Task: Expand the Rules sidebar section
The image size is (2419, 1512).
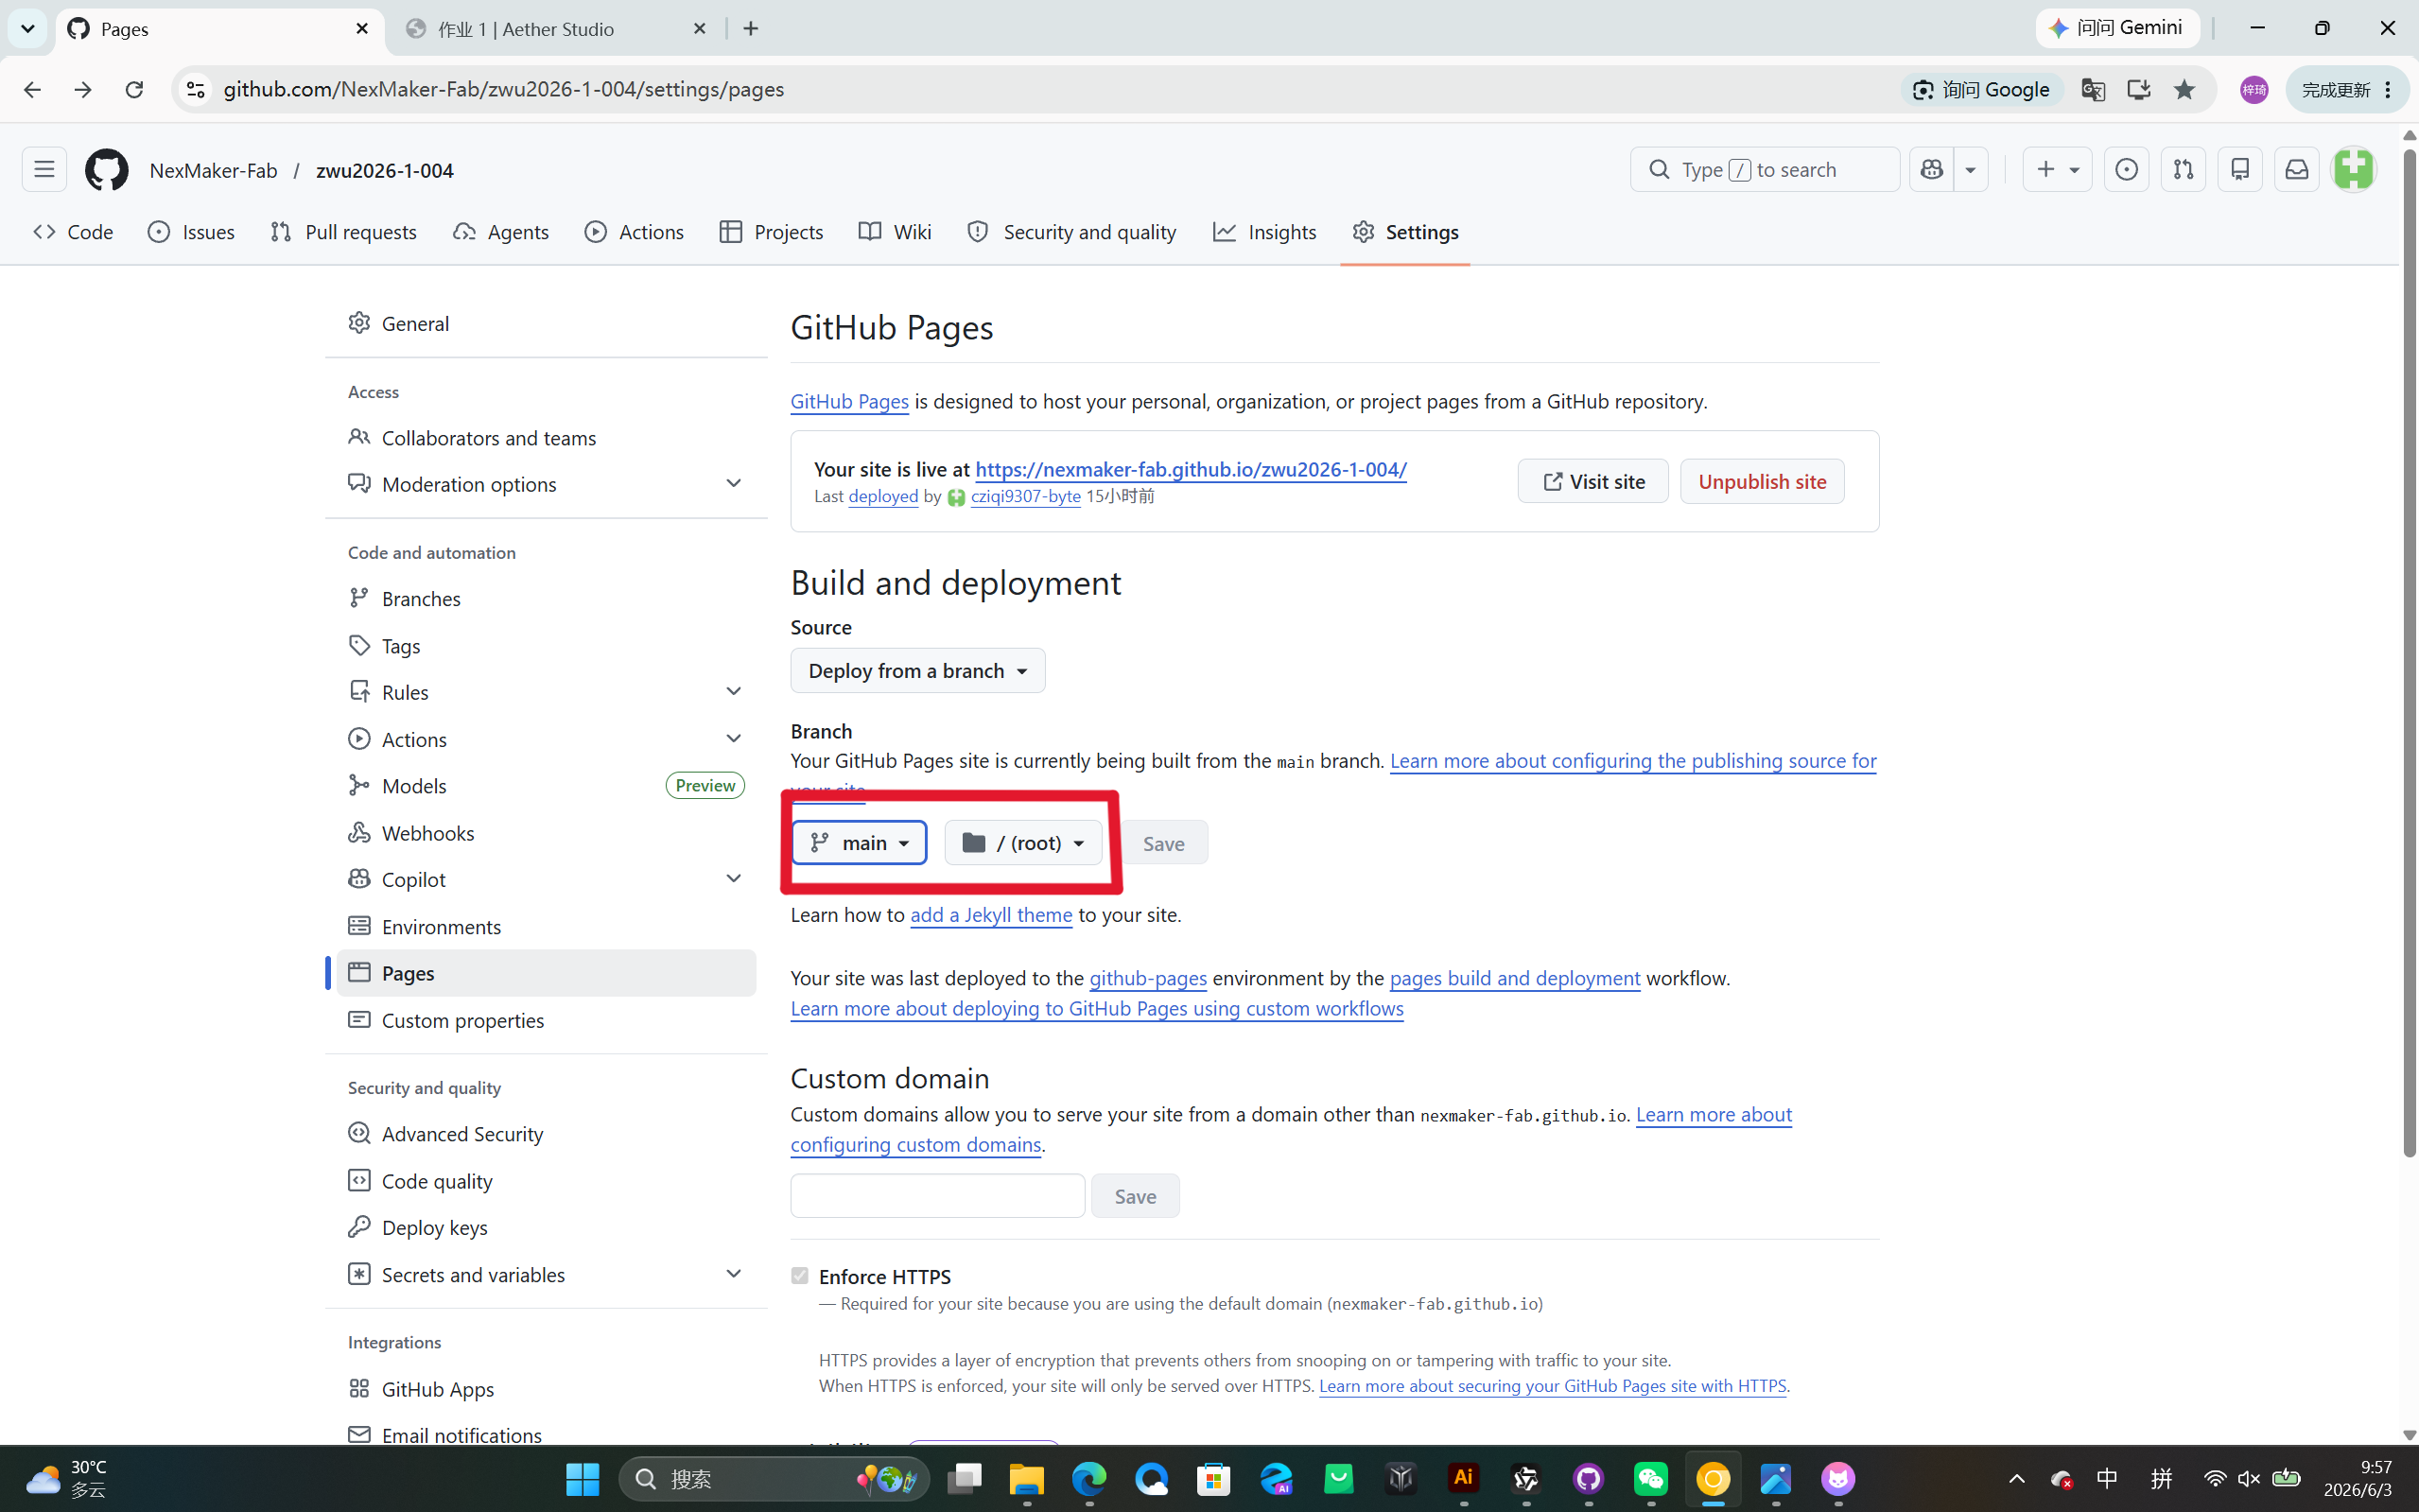Action: click(733, 691)
